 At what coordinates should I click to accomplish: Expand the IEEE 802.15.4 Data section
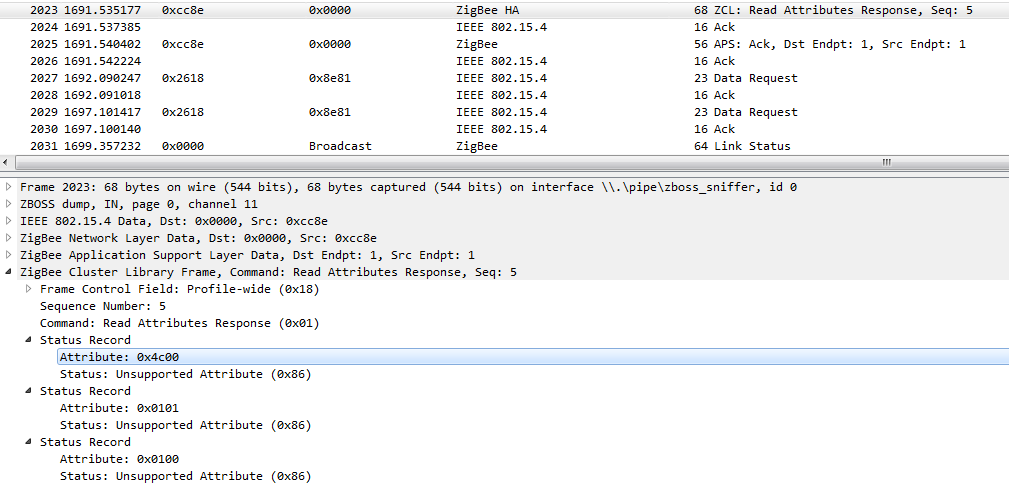(x=8, y=221)
